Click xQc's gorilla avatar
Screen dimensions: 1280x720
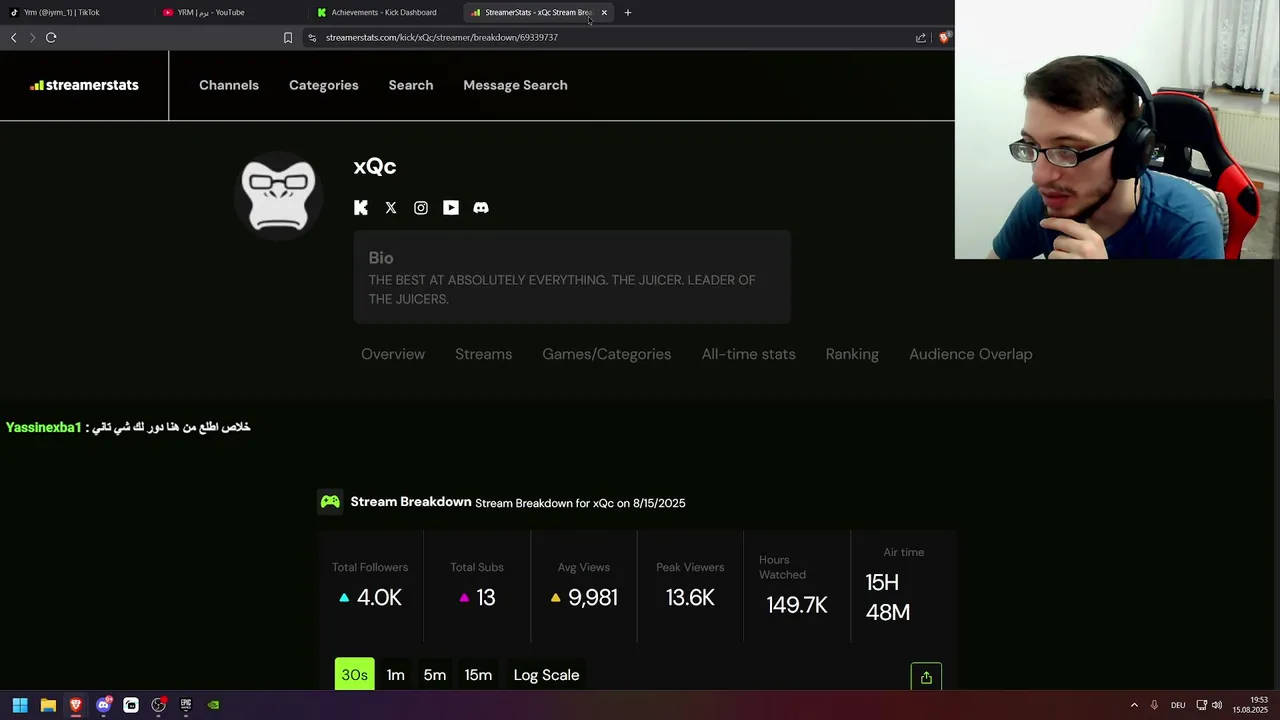pyautogui.click(x=279, y=195)
